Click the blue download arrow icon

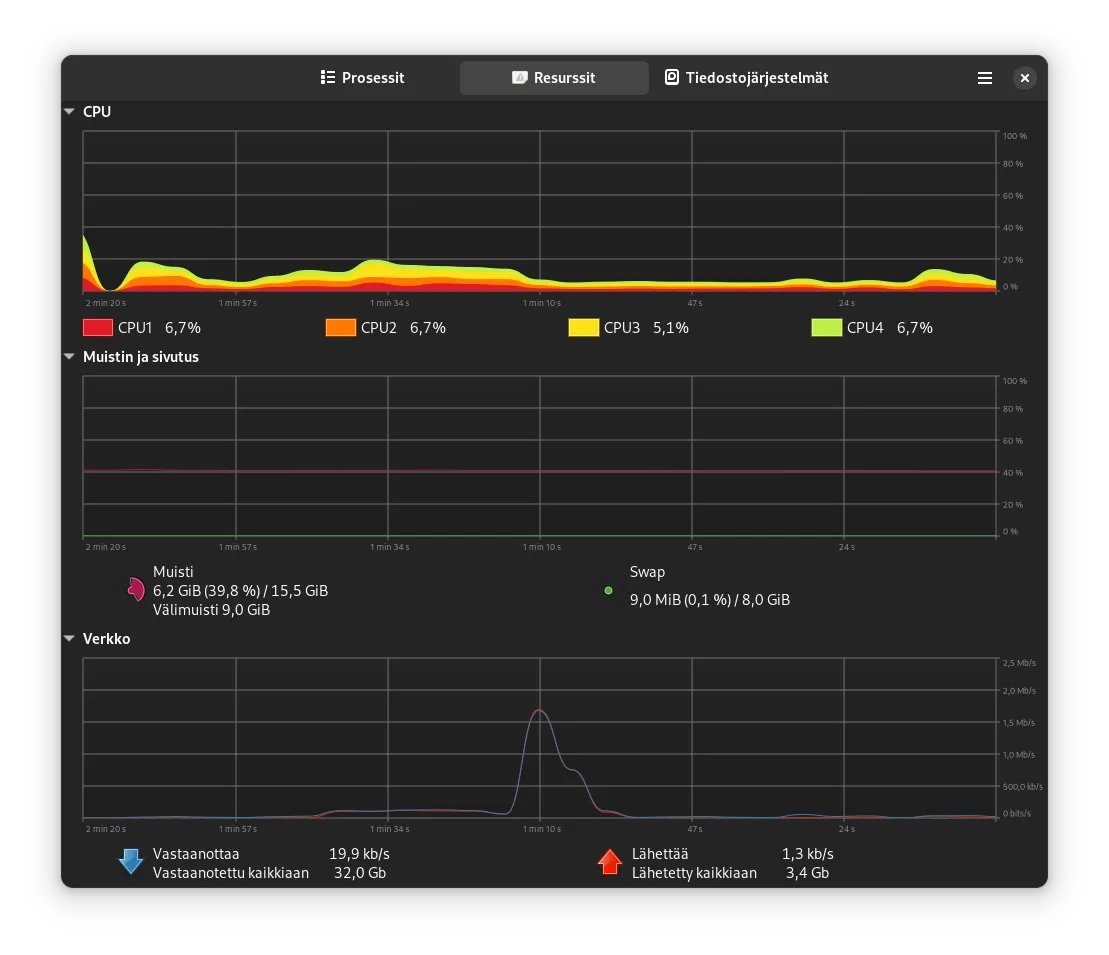[131, 862]
